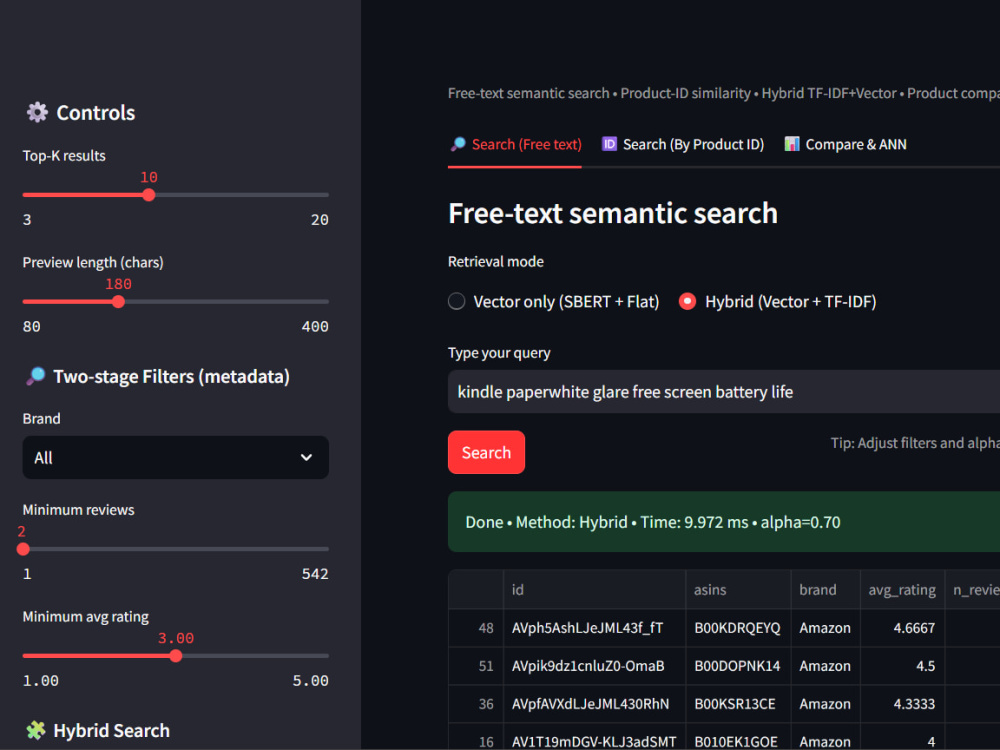Click cell AVpik9dz1cnluZ0-OmaB
Screen dimensions: 1000x750
[594, 666]
